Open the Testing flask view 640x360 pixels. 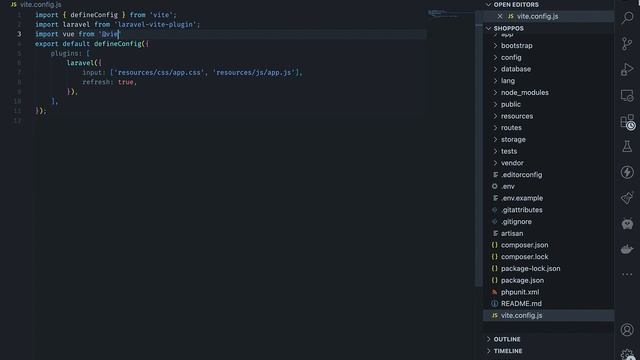coord(627,147)
